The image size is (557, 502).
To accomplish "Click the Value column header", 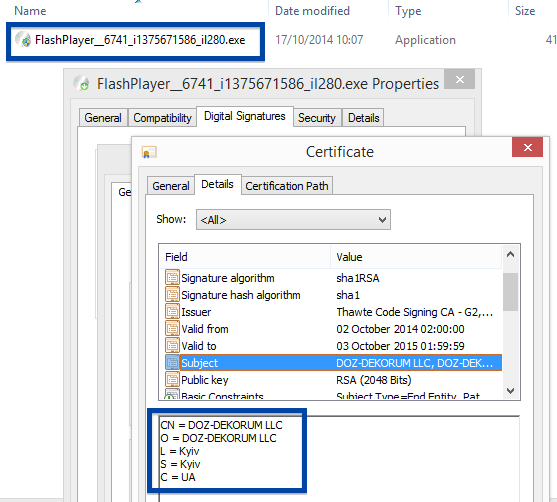I will 416,257.
